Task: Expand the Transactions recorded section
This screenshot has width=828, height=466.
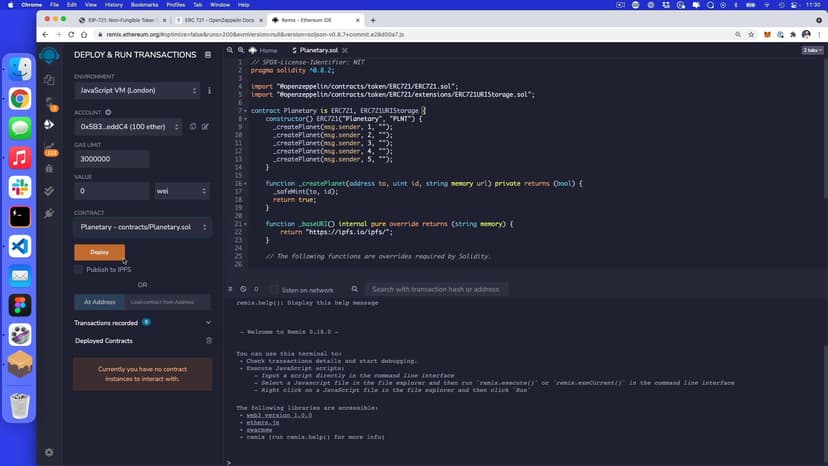Action: (208, 323)
